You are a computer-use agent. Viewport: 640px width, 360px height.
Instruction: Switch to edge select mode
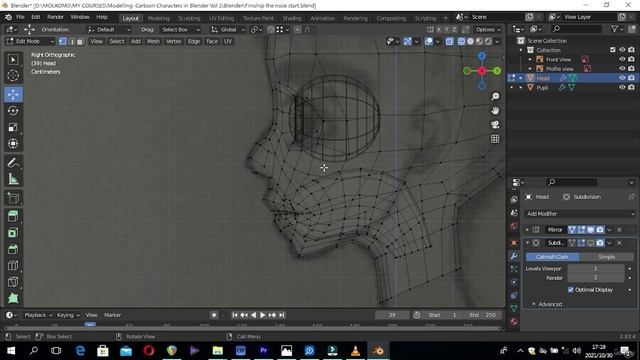click(x=71, y=41)
